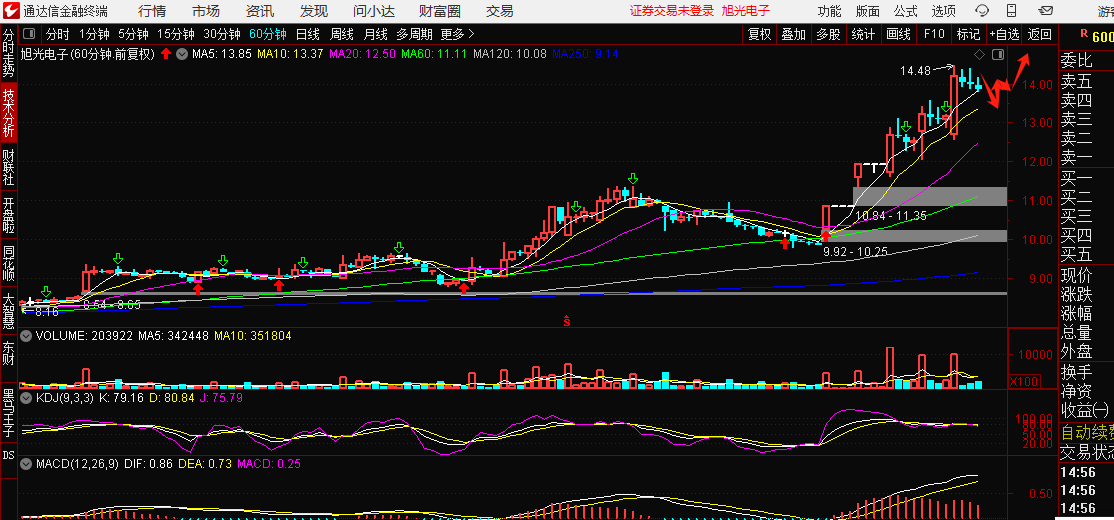Open the 分时走势 sidebar tab
Viewport: 1114px width, 520px height.
point(9,53)
